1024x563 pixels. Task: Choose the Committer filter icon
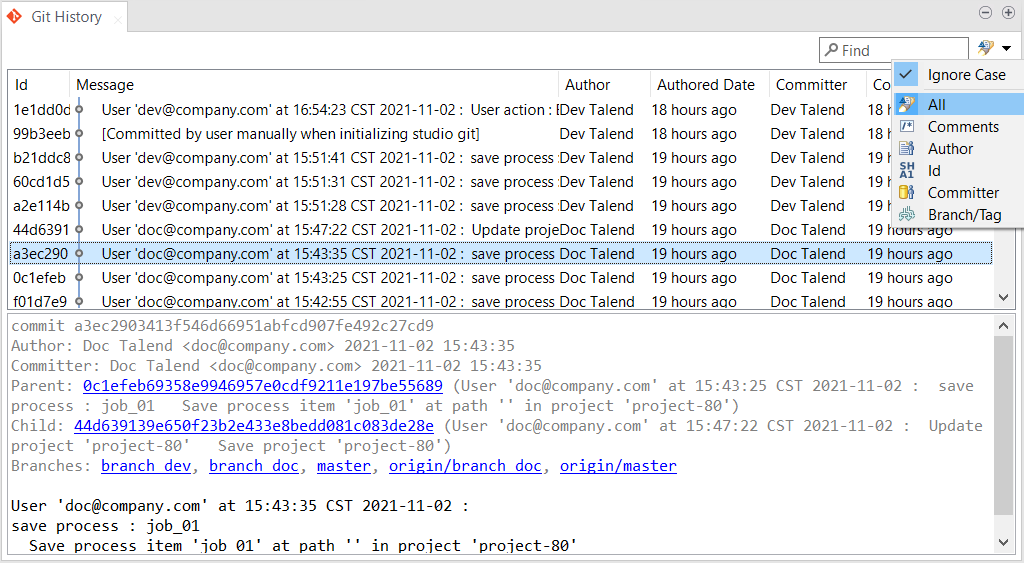(907, 192)
